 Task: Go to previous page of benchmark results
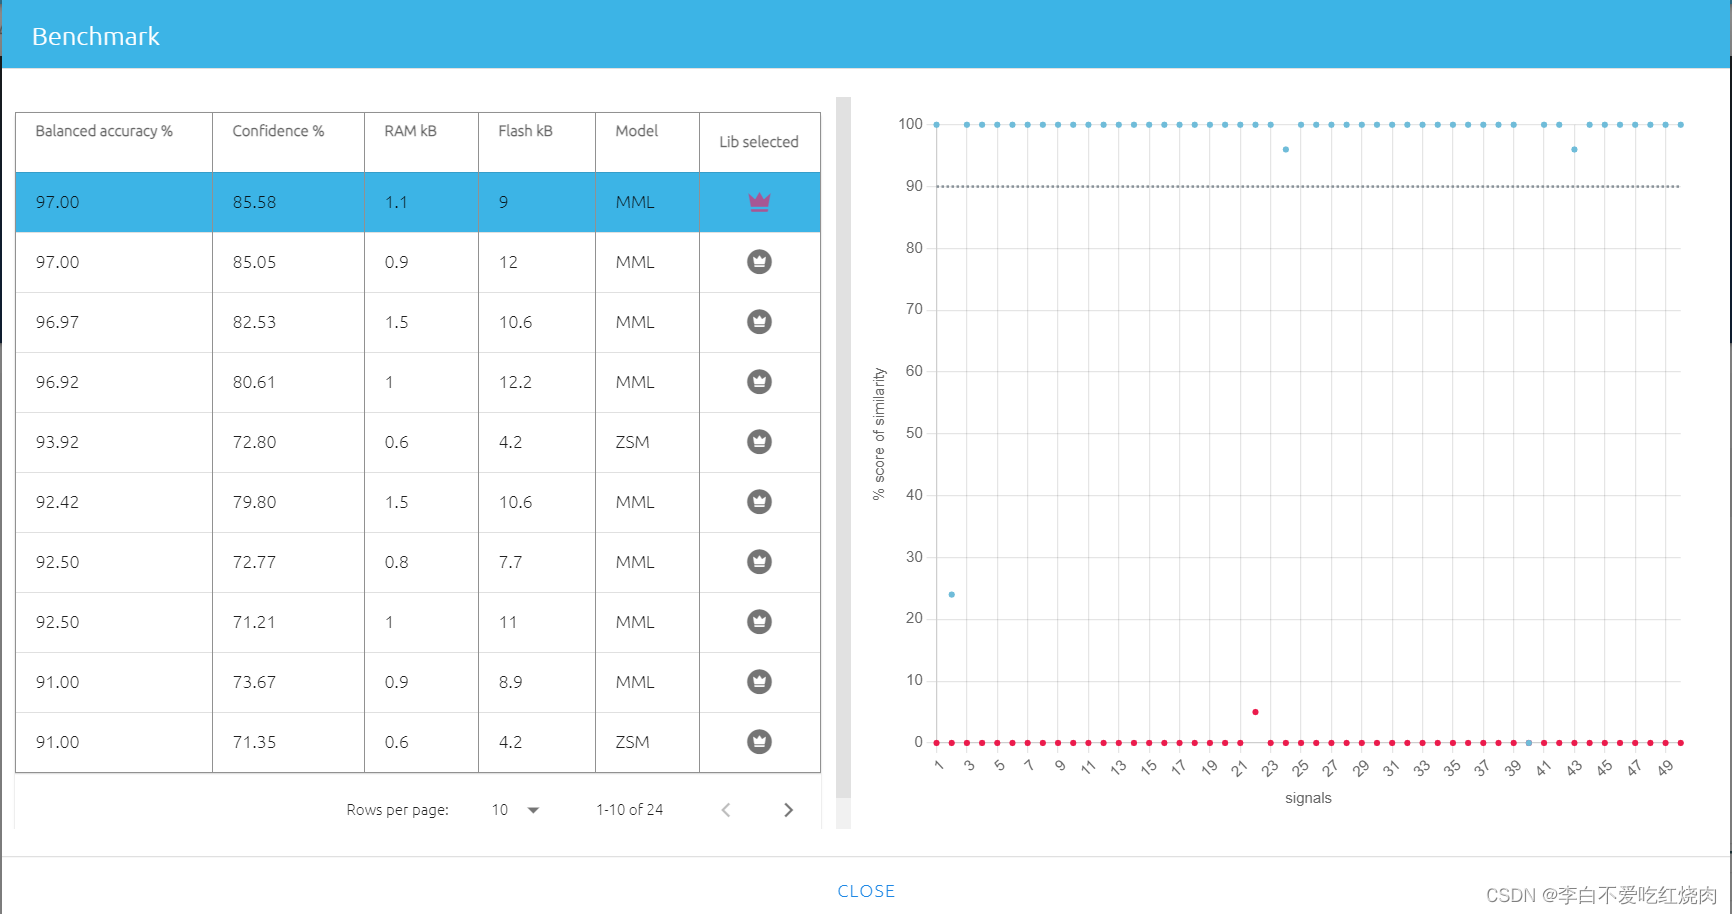click(x=726, y=810)
